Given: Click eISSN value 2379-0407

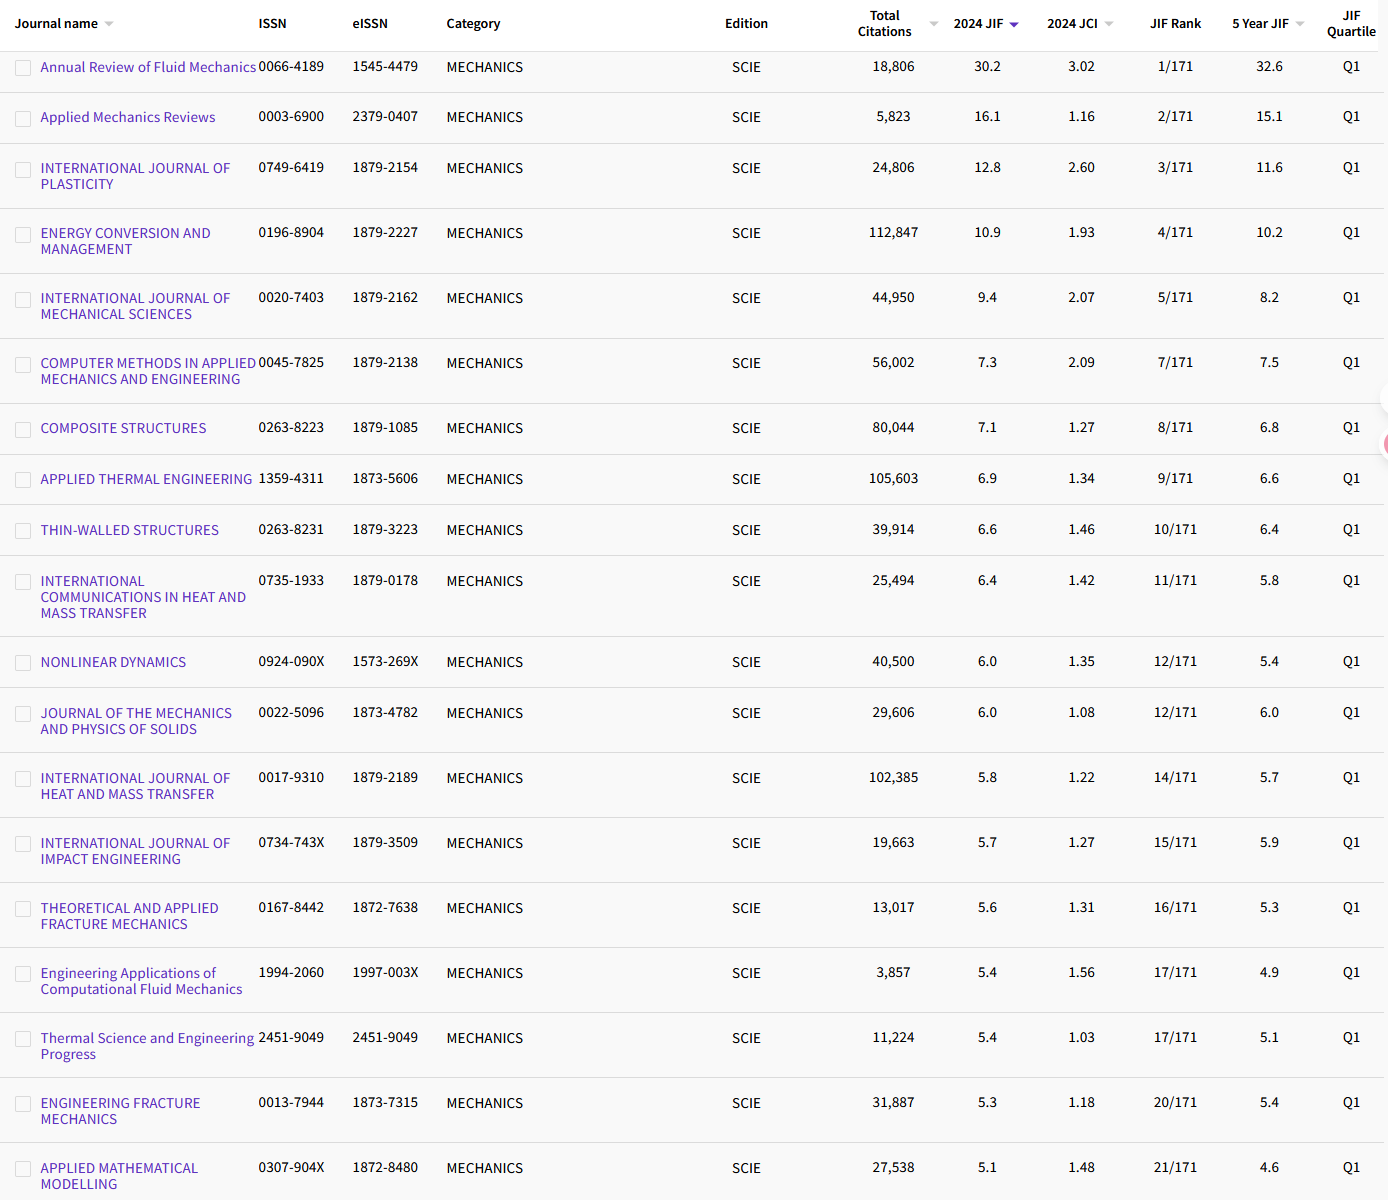Looking at the screenshot, I should 385,117.
